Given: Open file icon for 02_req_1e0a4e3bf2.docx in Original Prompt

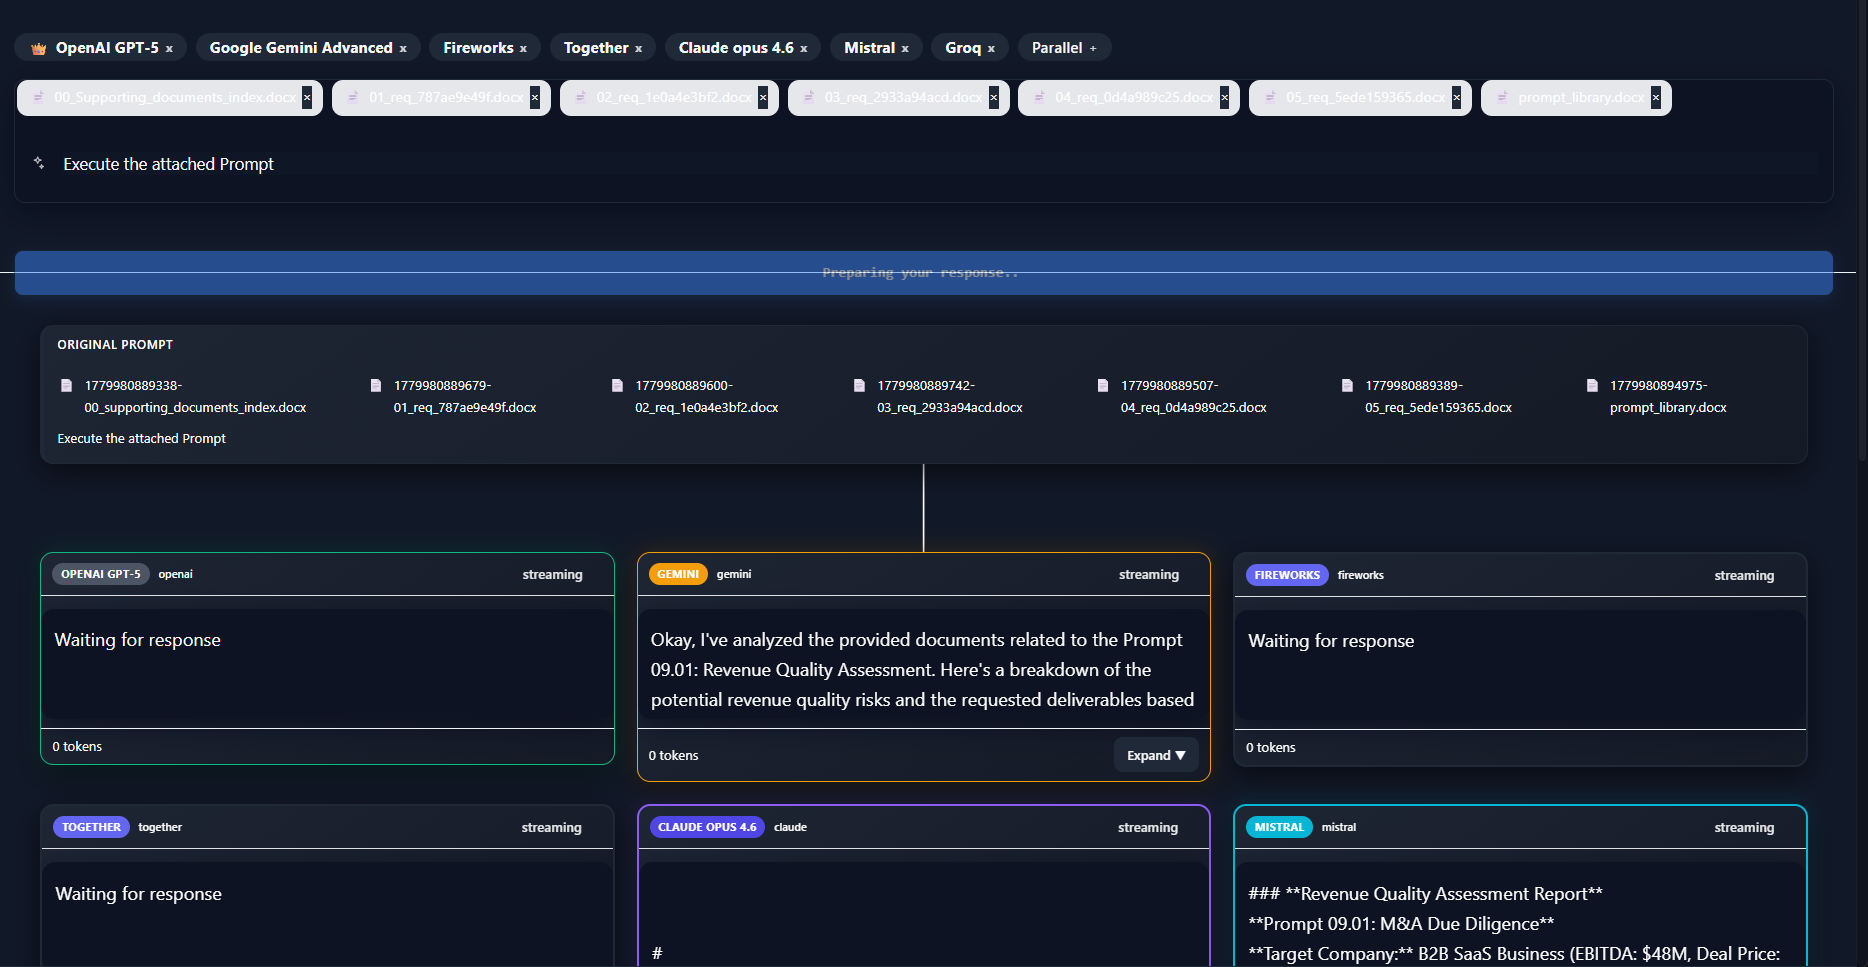Looking at the screenshot, I should (x=617, y=385).
